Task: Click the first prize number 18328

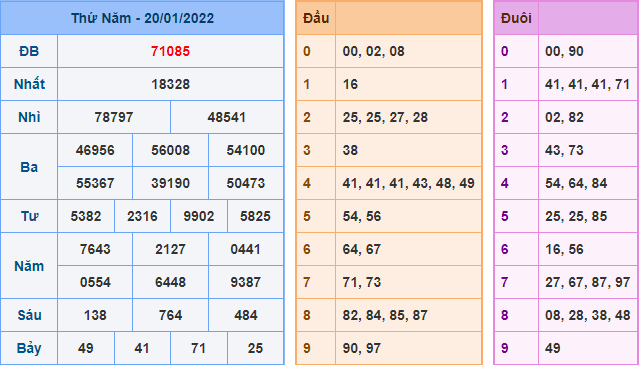Action: pos(170,85)
